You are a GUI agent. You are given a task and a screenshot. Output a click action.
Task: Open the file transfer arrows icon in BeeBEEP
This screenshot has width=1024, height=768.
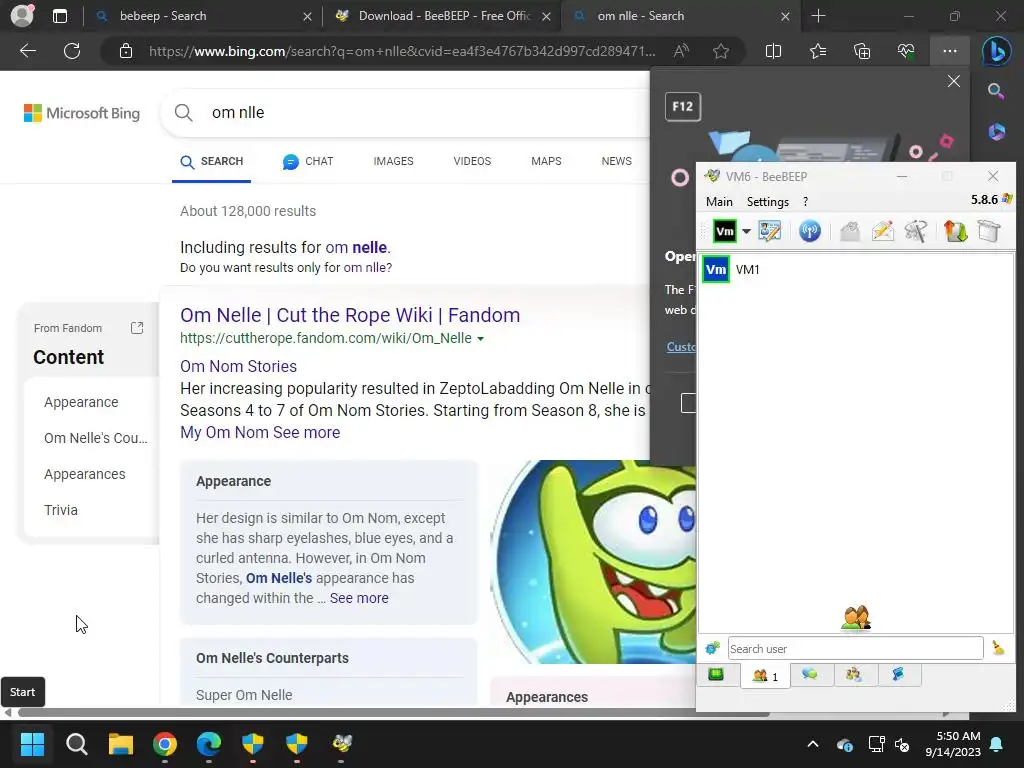(x=955, y=231)
